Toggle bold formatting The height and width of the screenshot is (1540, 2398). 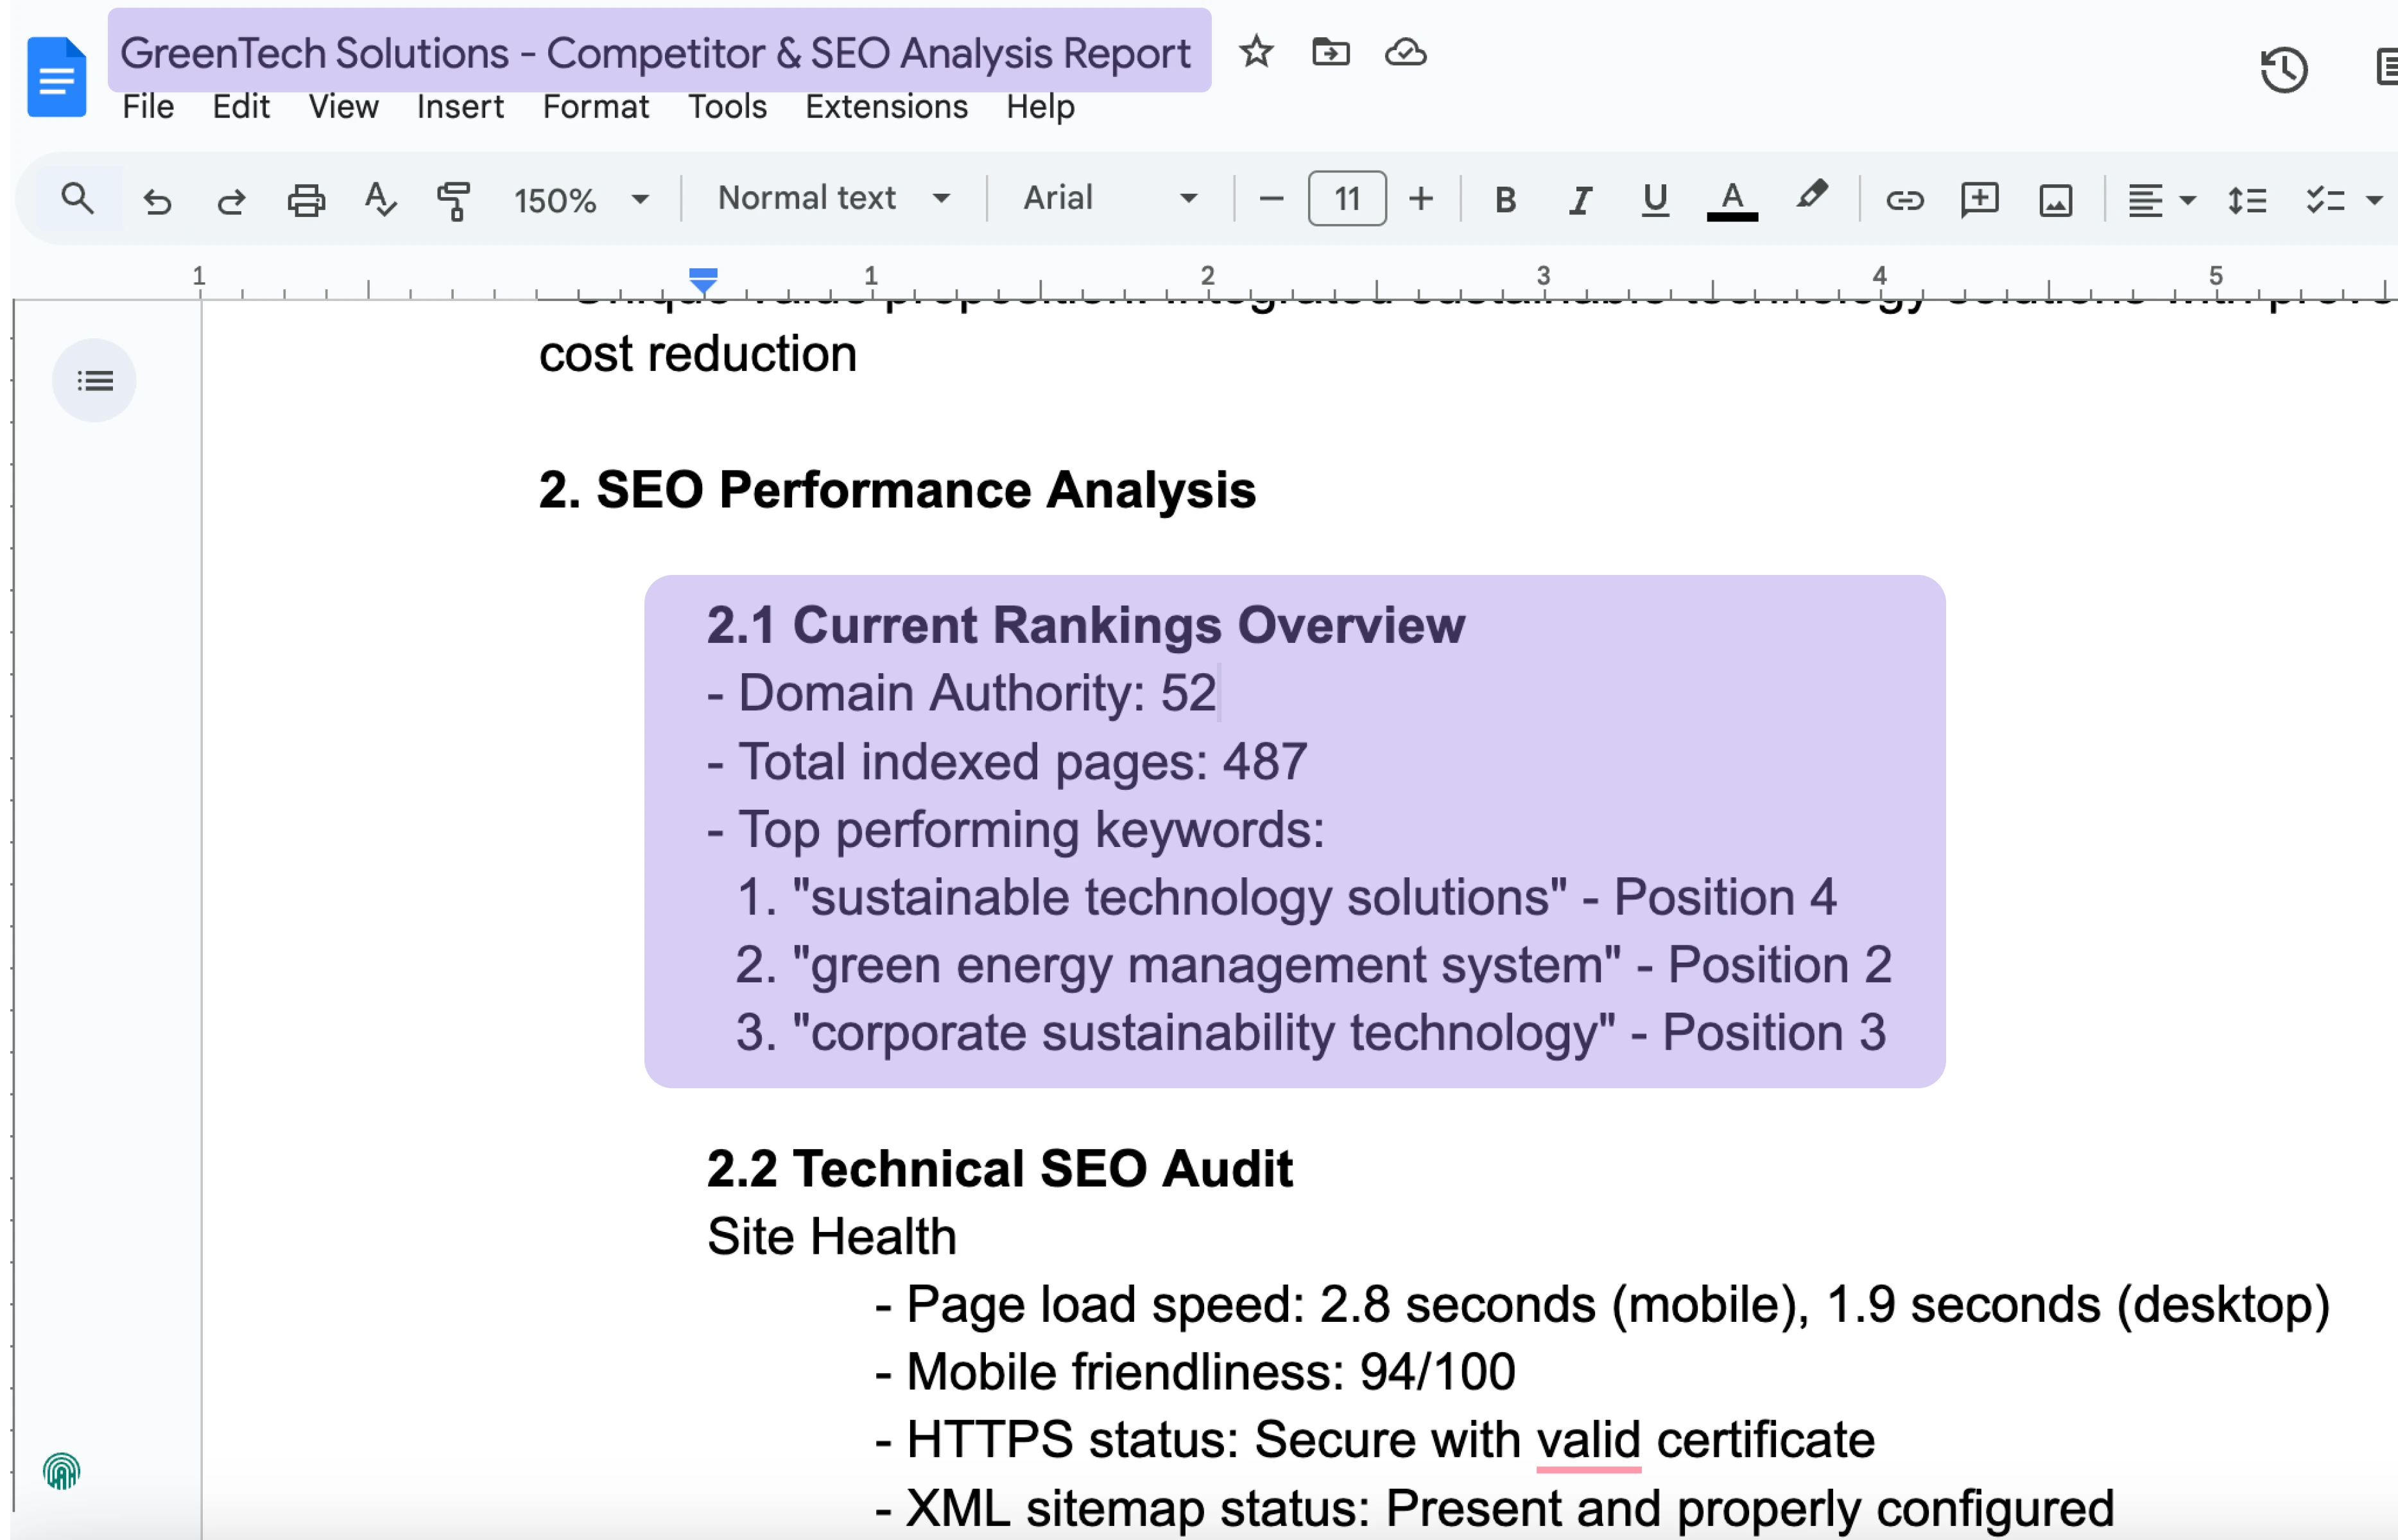coord(1505,200)
